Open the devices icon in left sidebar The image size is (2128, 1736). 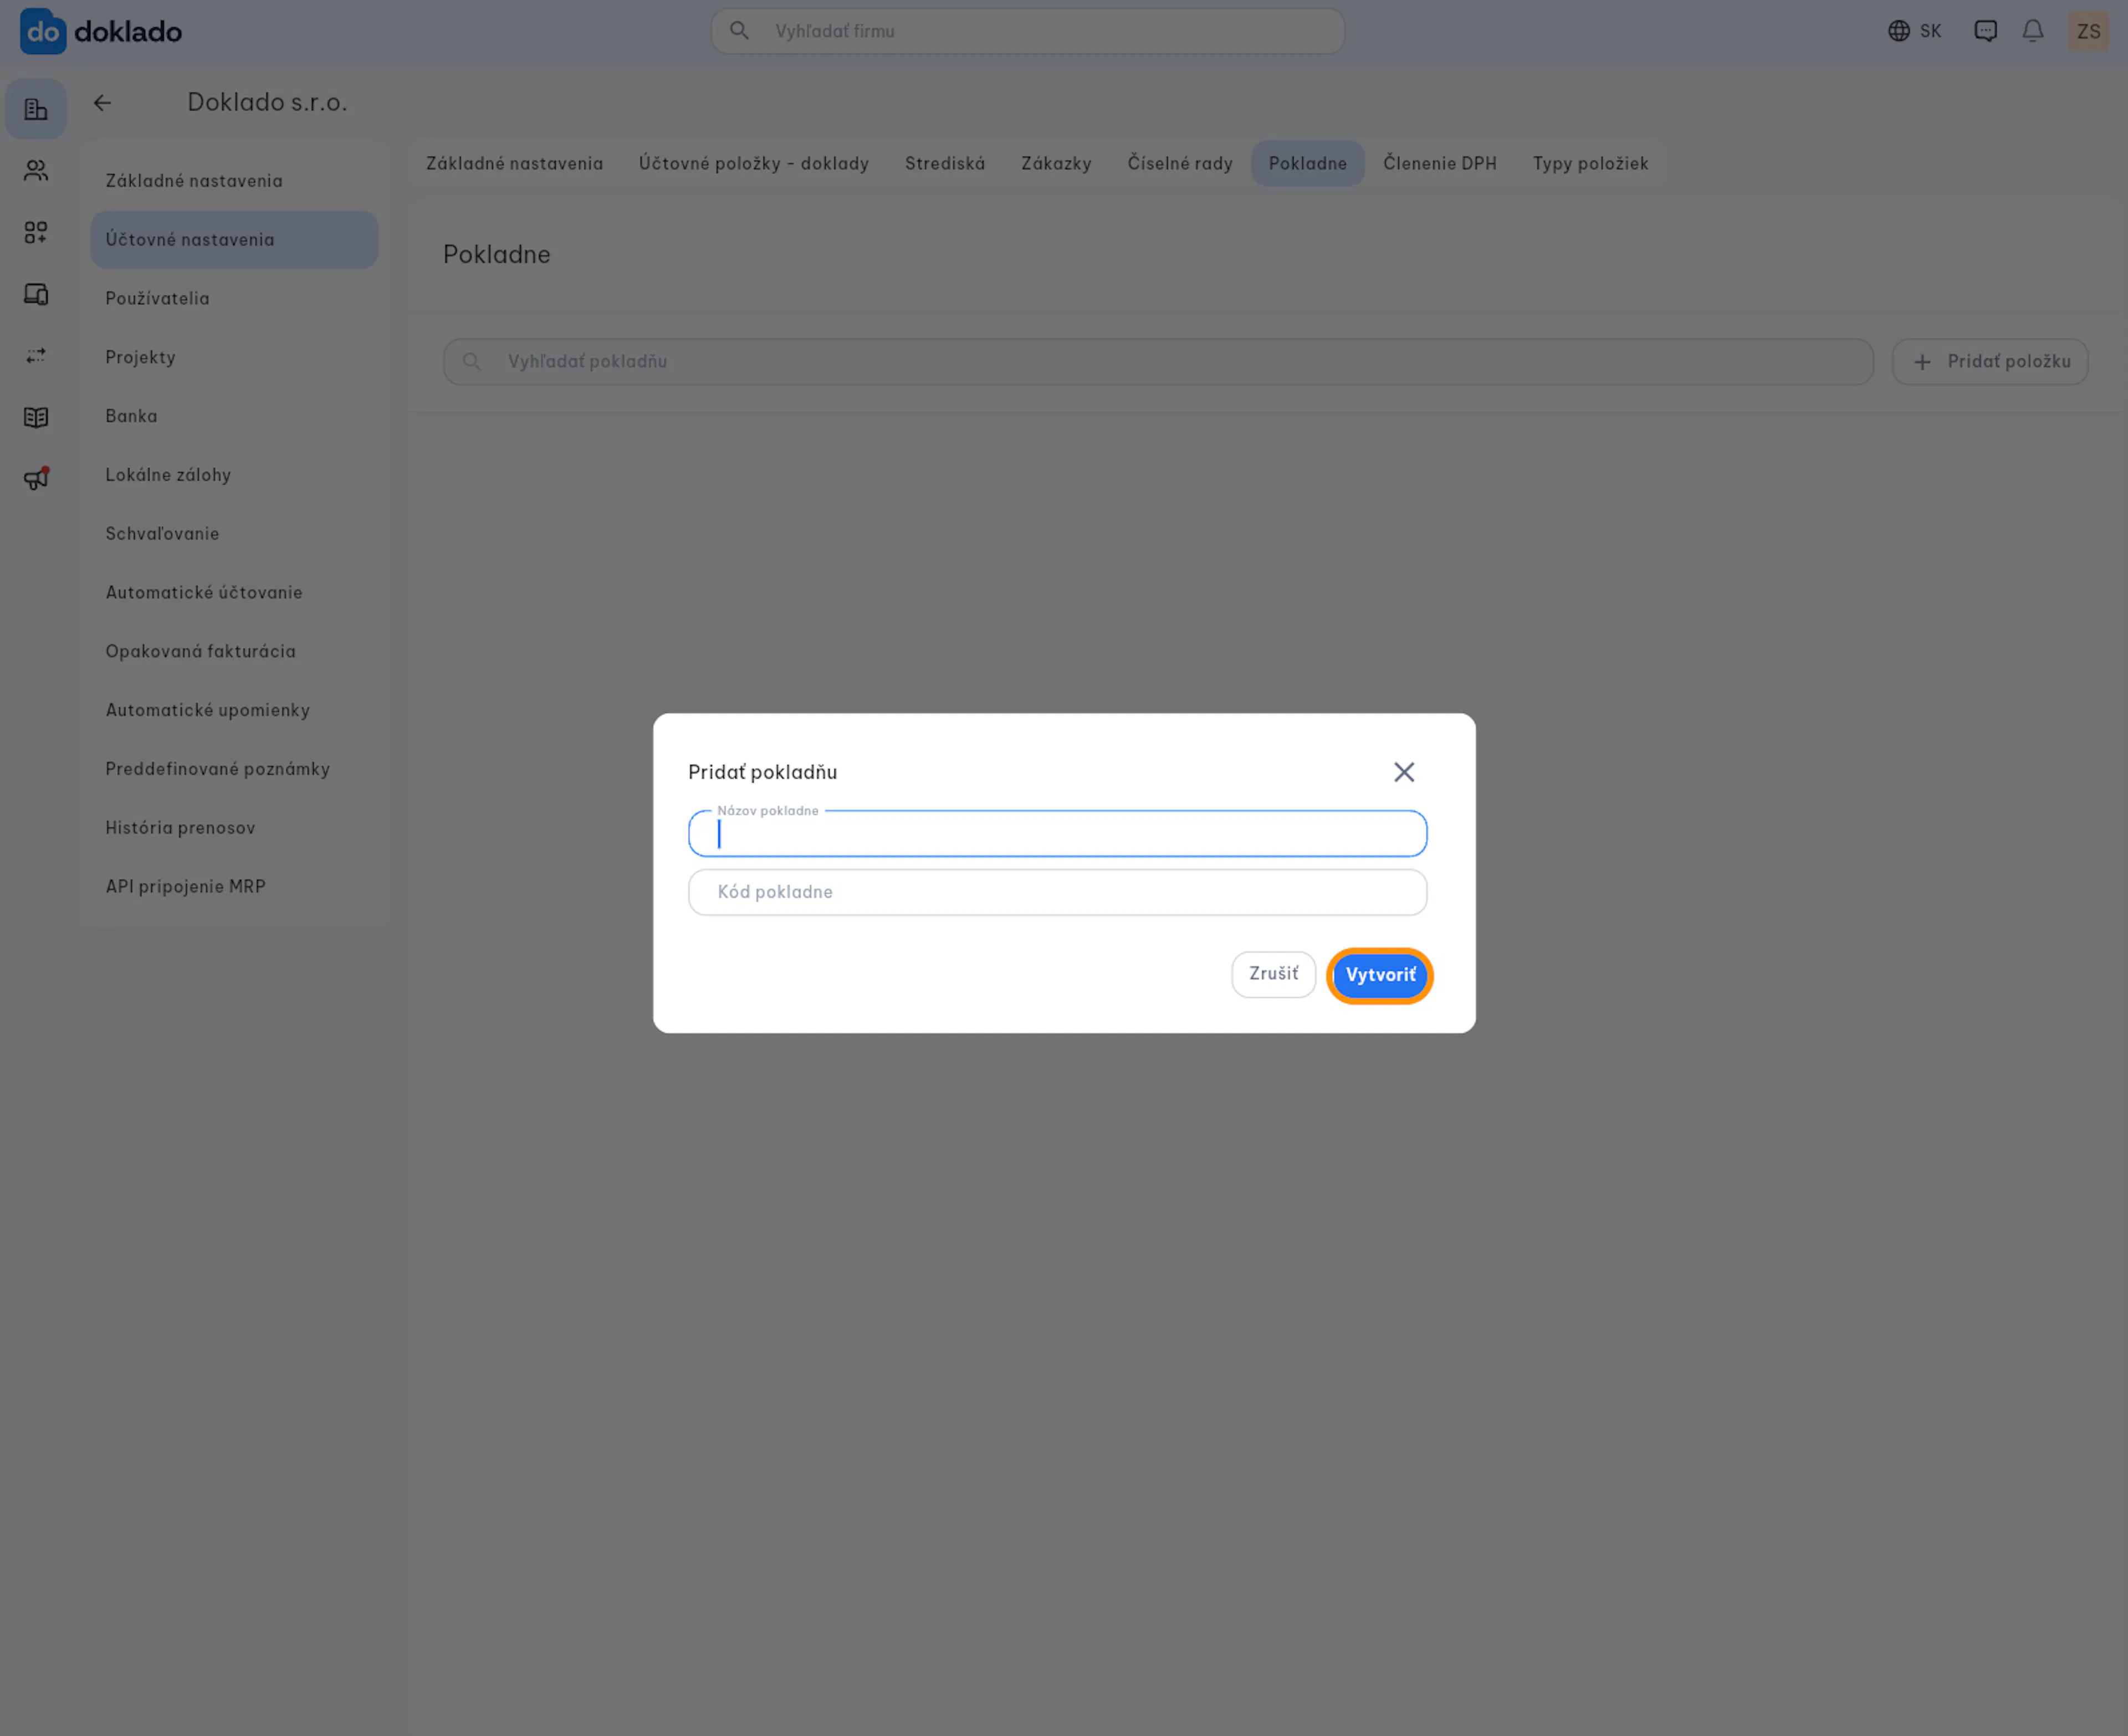[36, 295]
